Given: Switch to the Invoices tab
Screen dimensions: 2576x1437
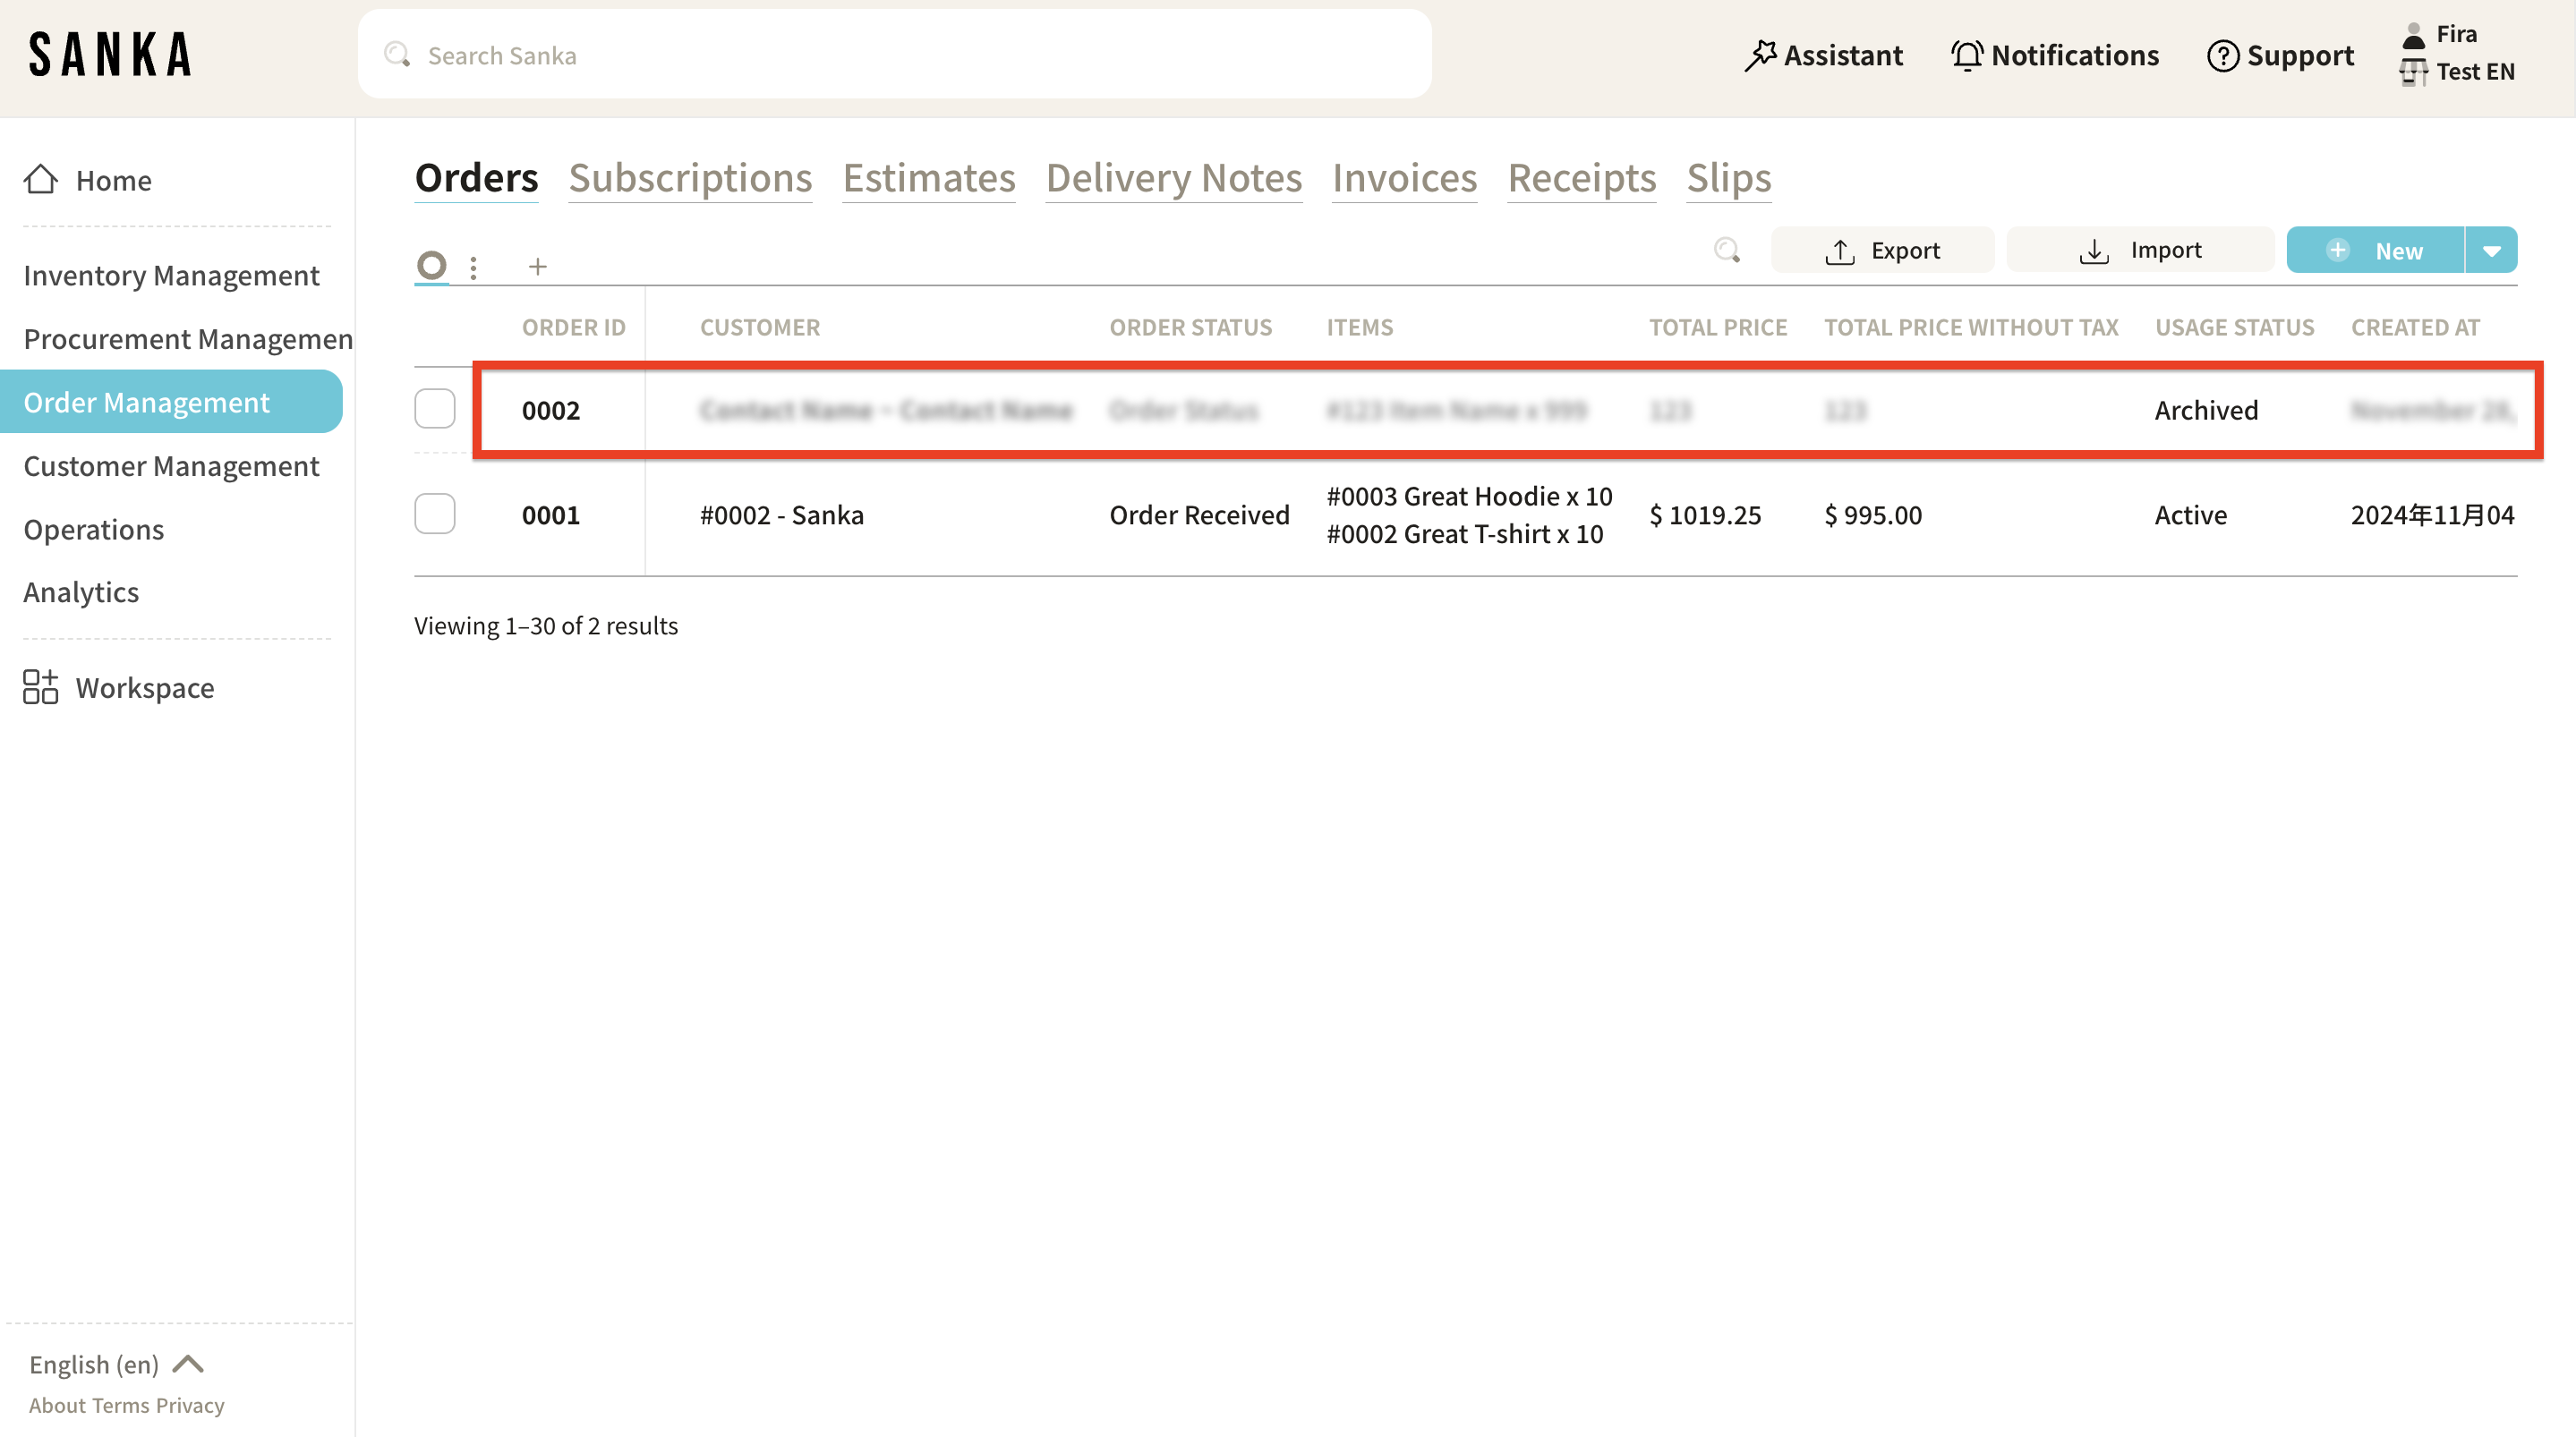Looking at the screenshot, I should tap(1404, 178).
